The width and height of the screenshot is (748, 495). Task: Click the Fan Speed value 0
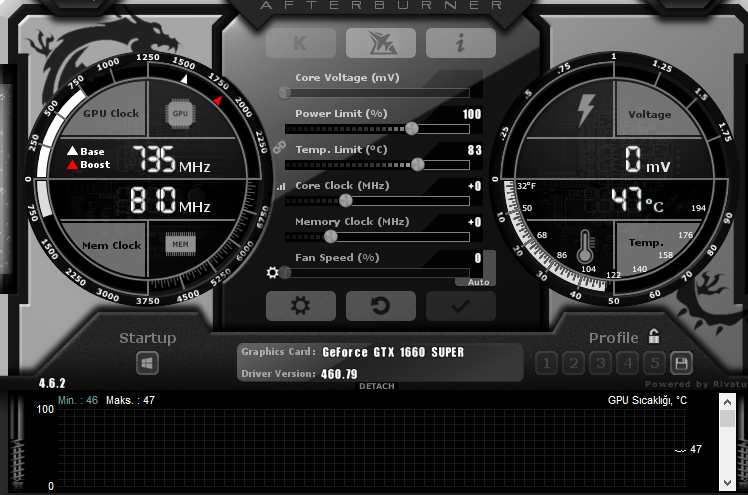[x=478, y=258]
